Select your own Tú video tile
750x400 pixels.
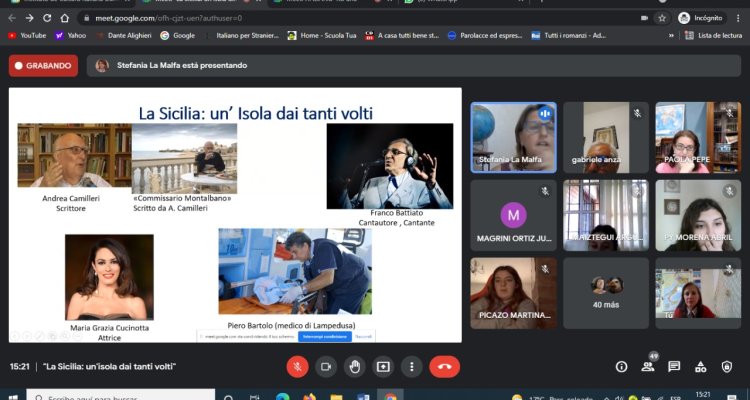[698, 293]
